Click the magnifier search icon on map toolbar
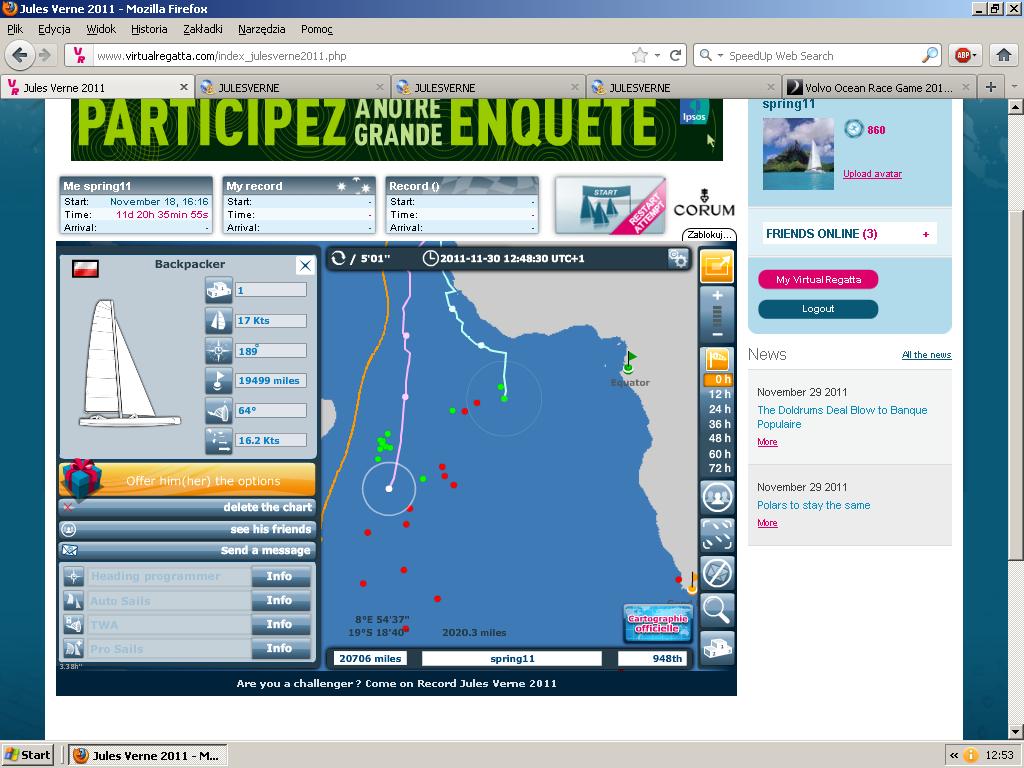Screen dimensions: 1024x768 pos(717,609)
